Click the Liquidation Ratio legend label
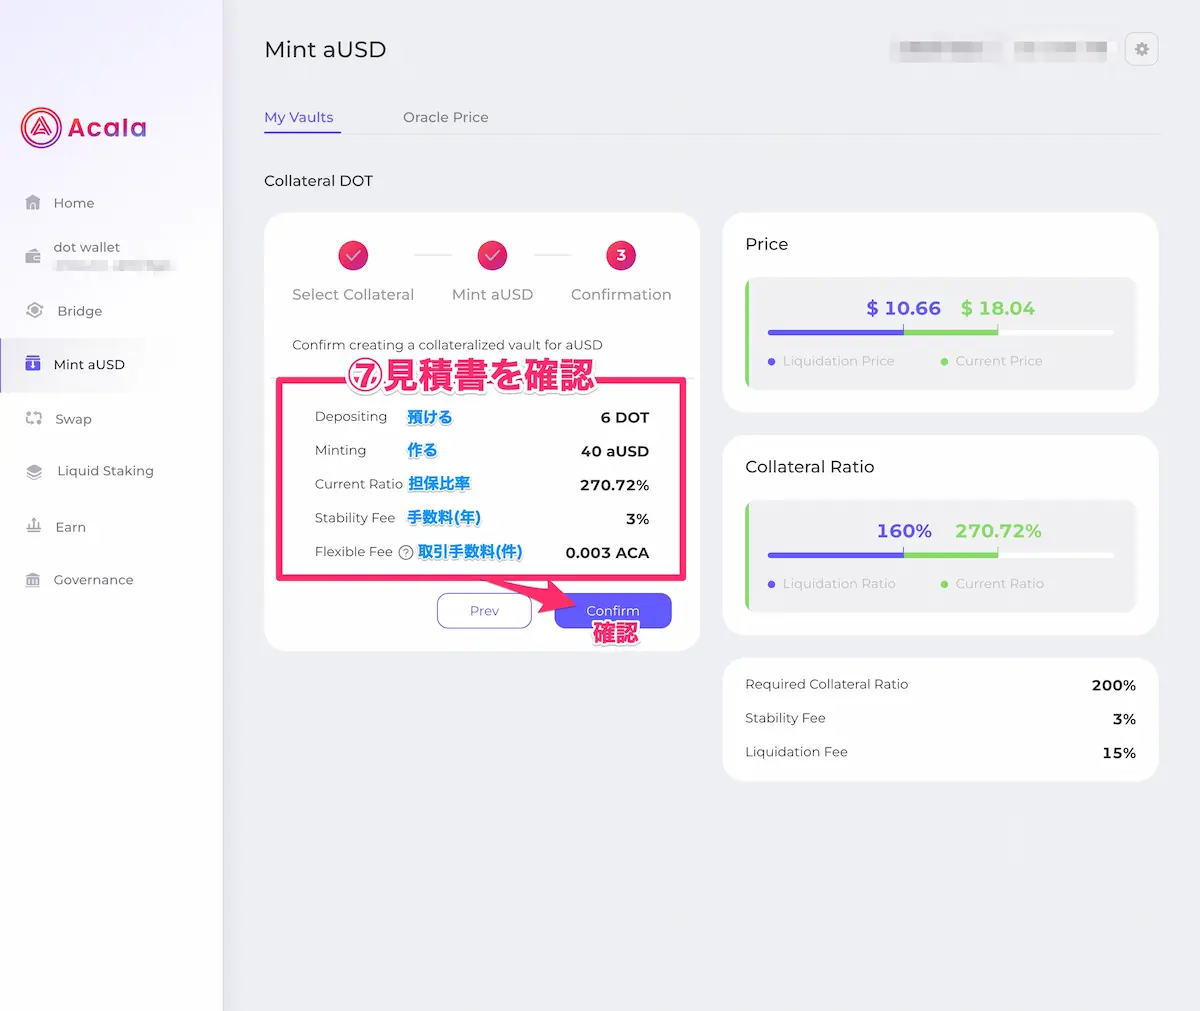 tap(839, 584)
